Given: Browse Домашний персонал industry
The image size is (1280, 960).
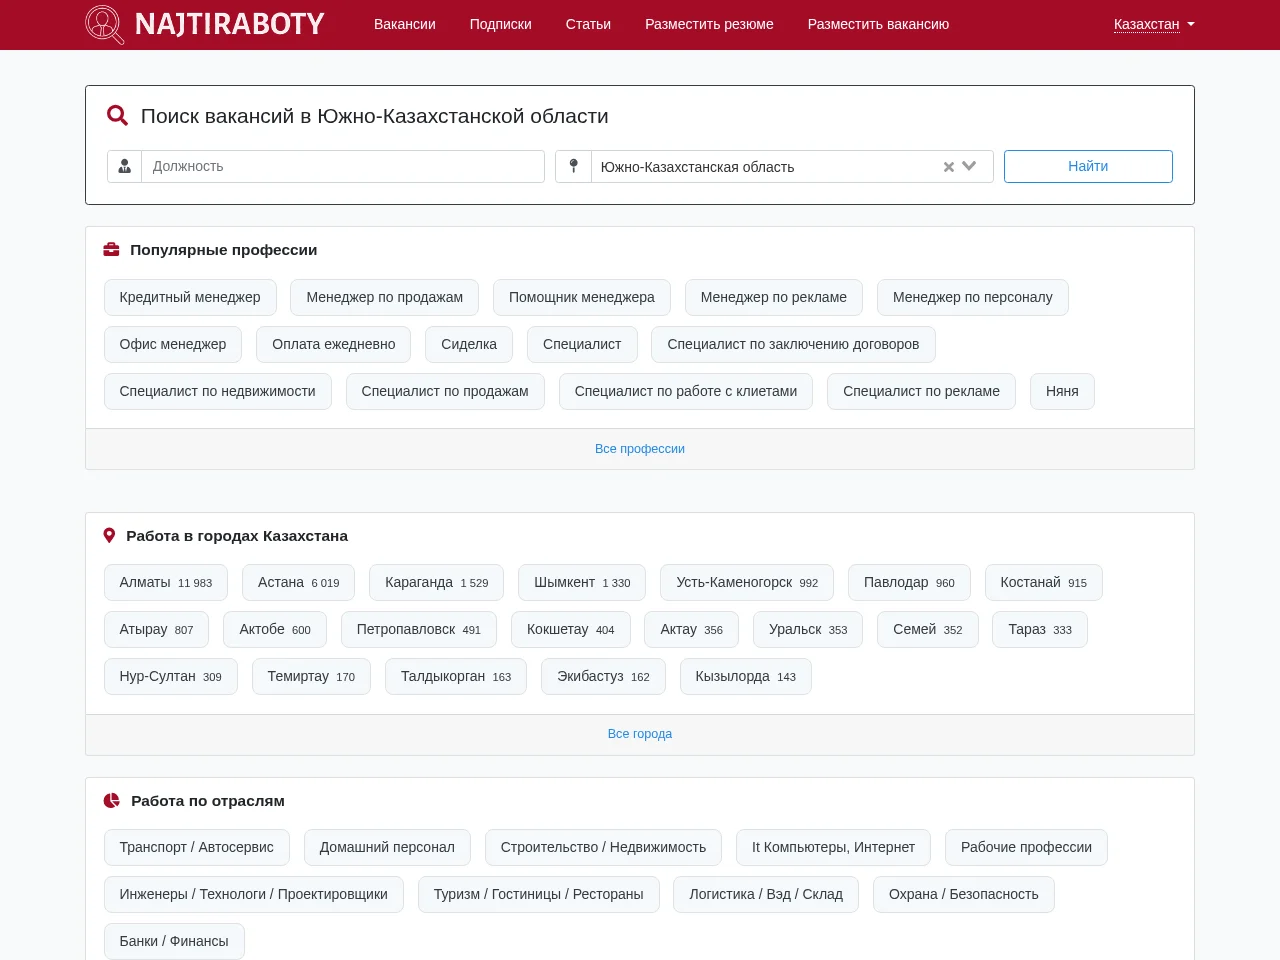Looking at the screenshot, I should click(387, 847).
